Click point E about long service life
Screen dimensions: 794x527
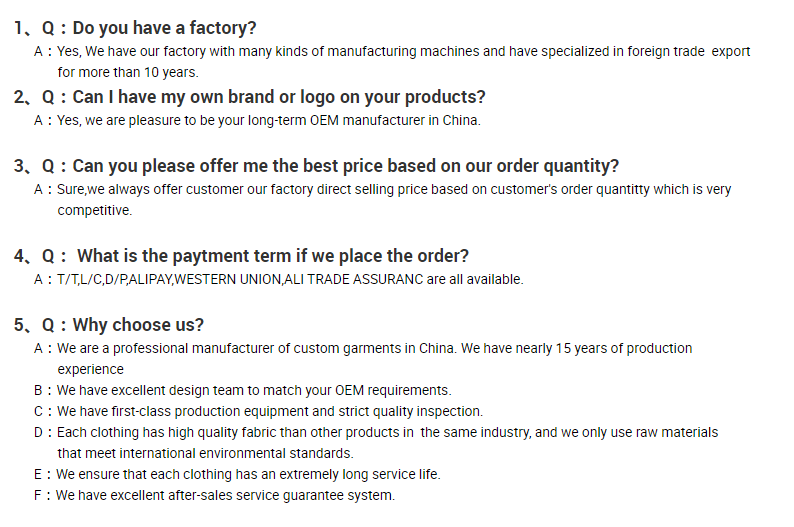(247, 474)
